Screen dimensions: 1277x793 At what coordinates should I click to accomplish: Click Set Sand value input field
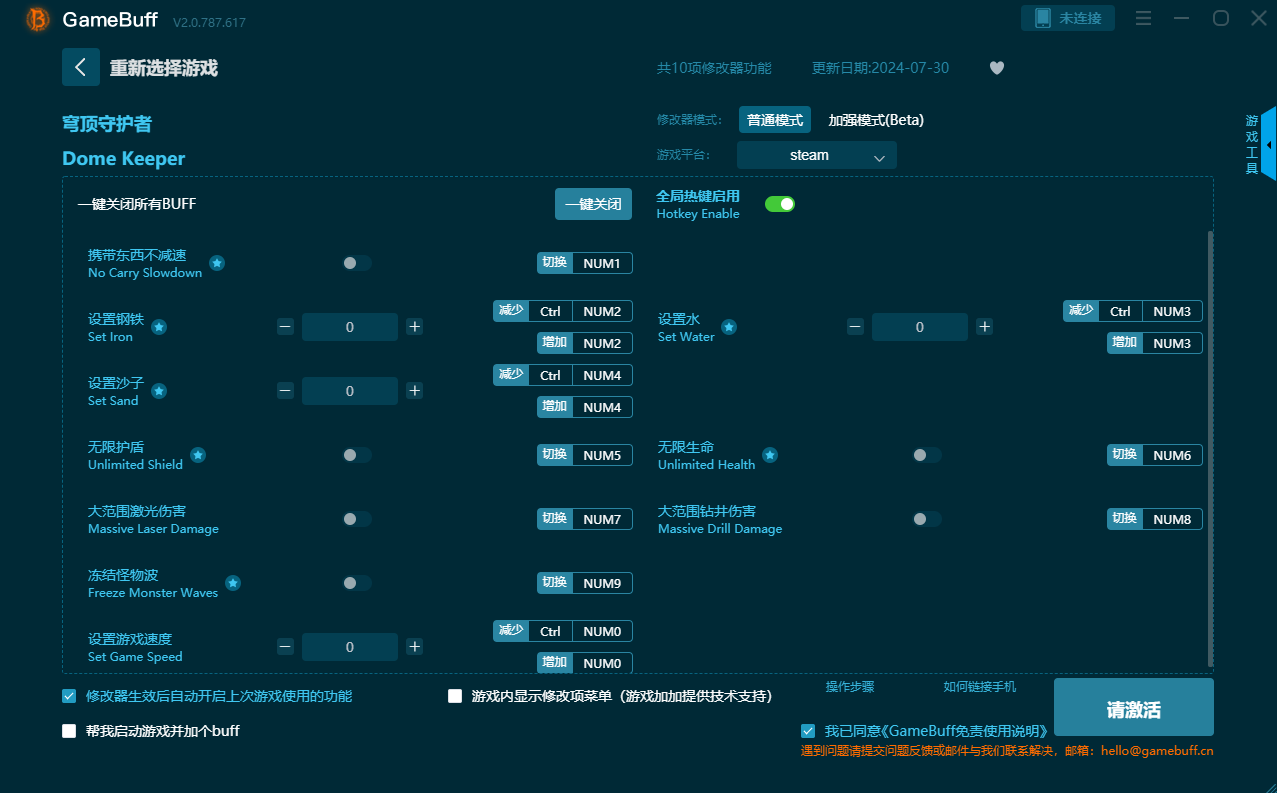tap(350, 391)
